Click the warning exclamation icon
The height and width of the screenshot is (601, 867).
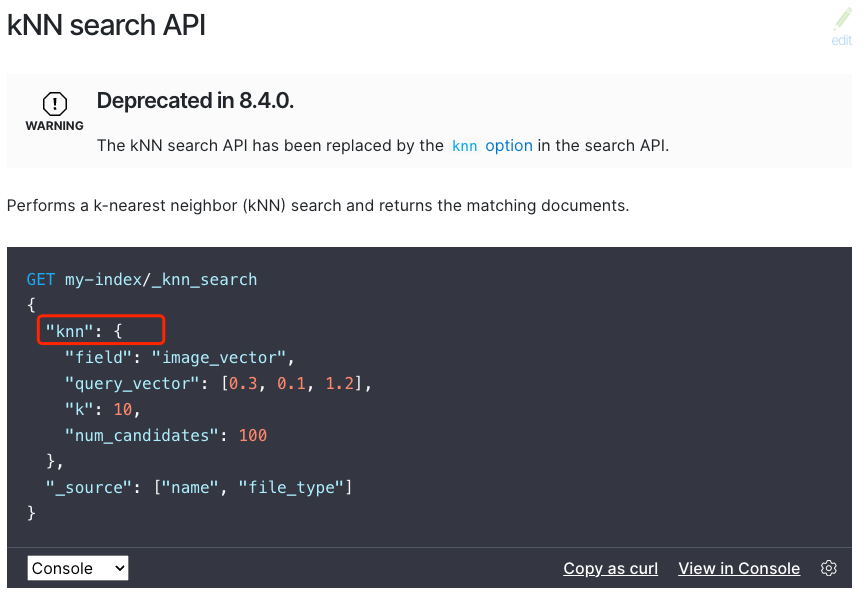(x=55, y=103)
